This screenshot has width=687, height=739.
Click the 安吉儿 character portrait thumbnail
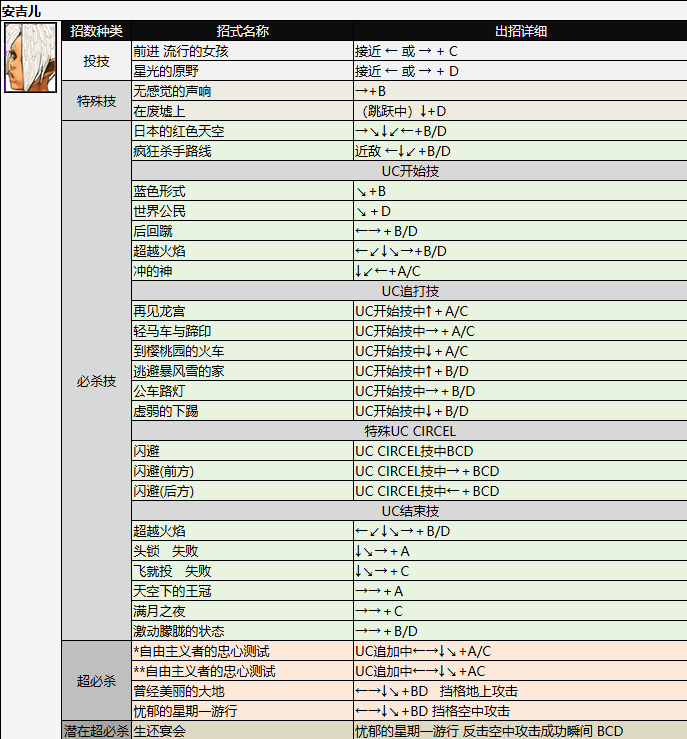(31, 57)
